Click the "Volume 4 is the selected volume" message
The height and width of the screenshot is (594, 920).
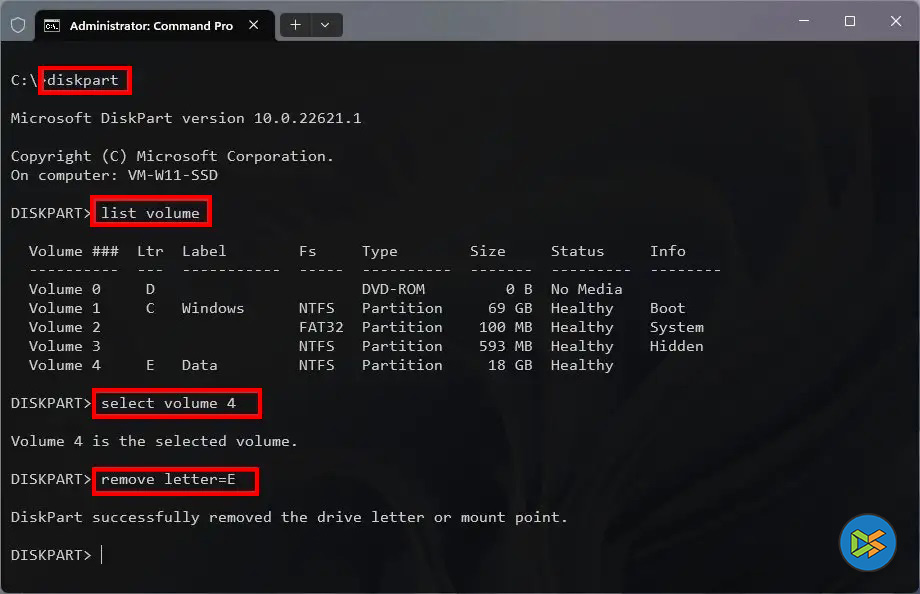click(154, 441)
